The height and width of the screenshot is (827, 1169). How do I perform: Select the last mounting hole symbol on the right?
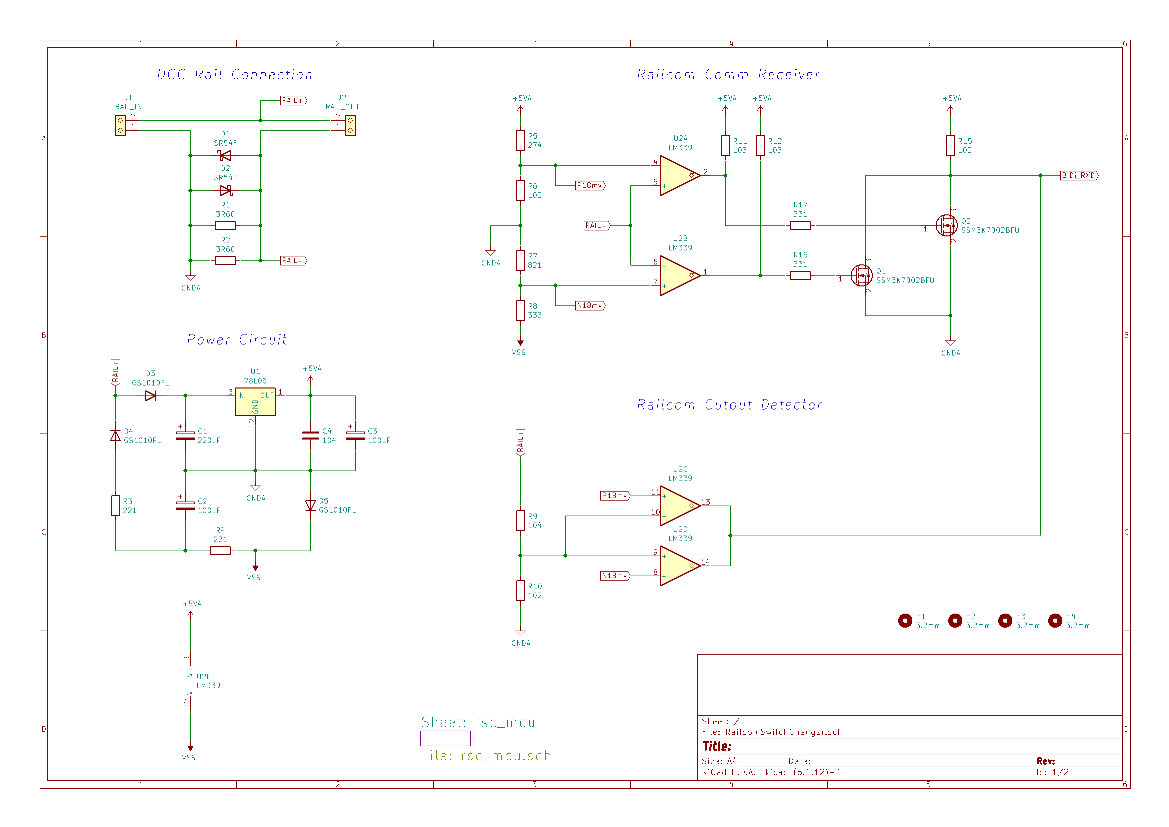click(x=1054, y=621)
